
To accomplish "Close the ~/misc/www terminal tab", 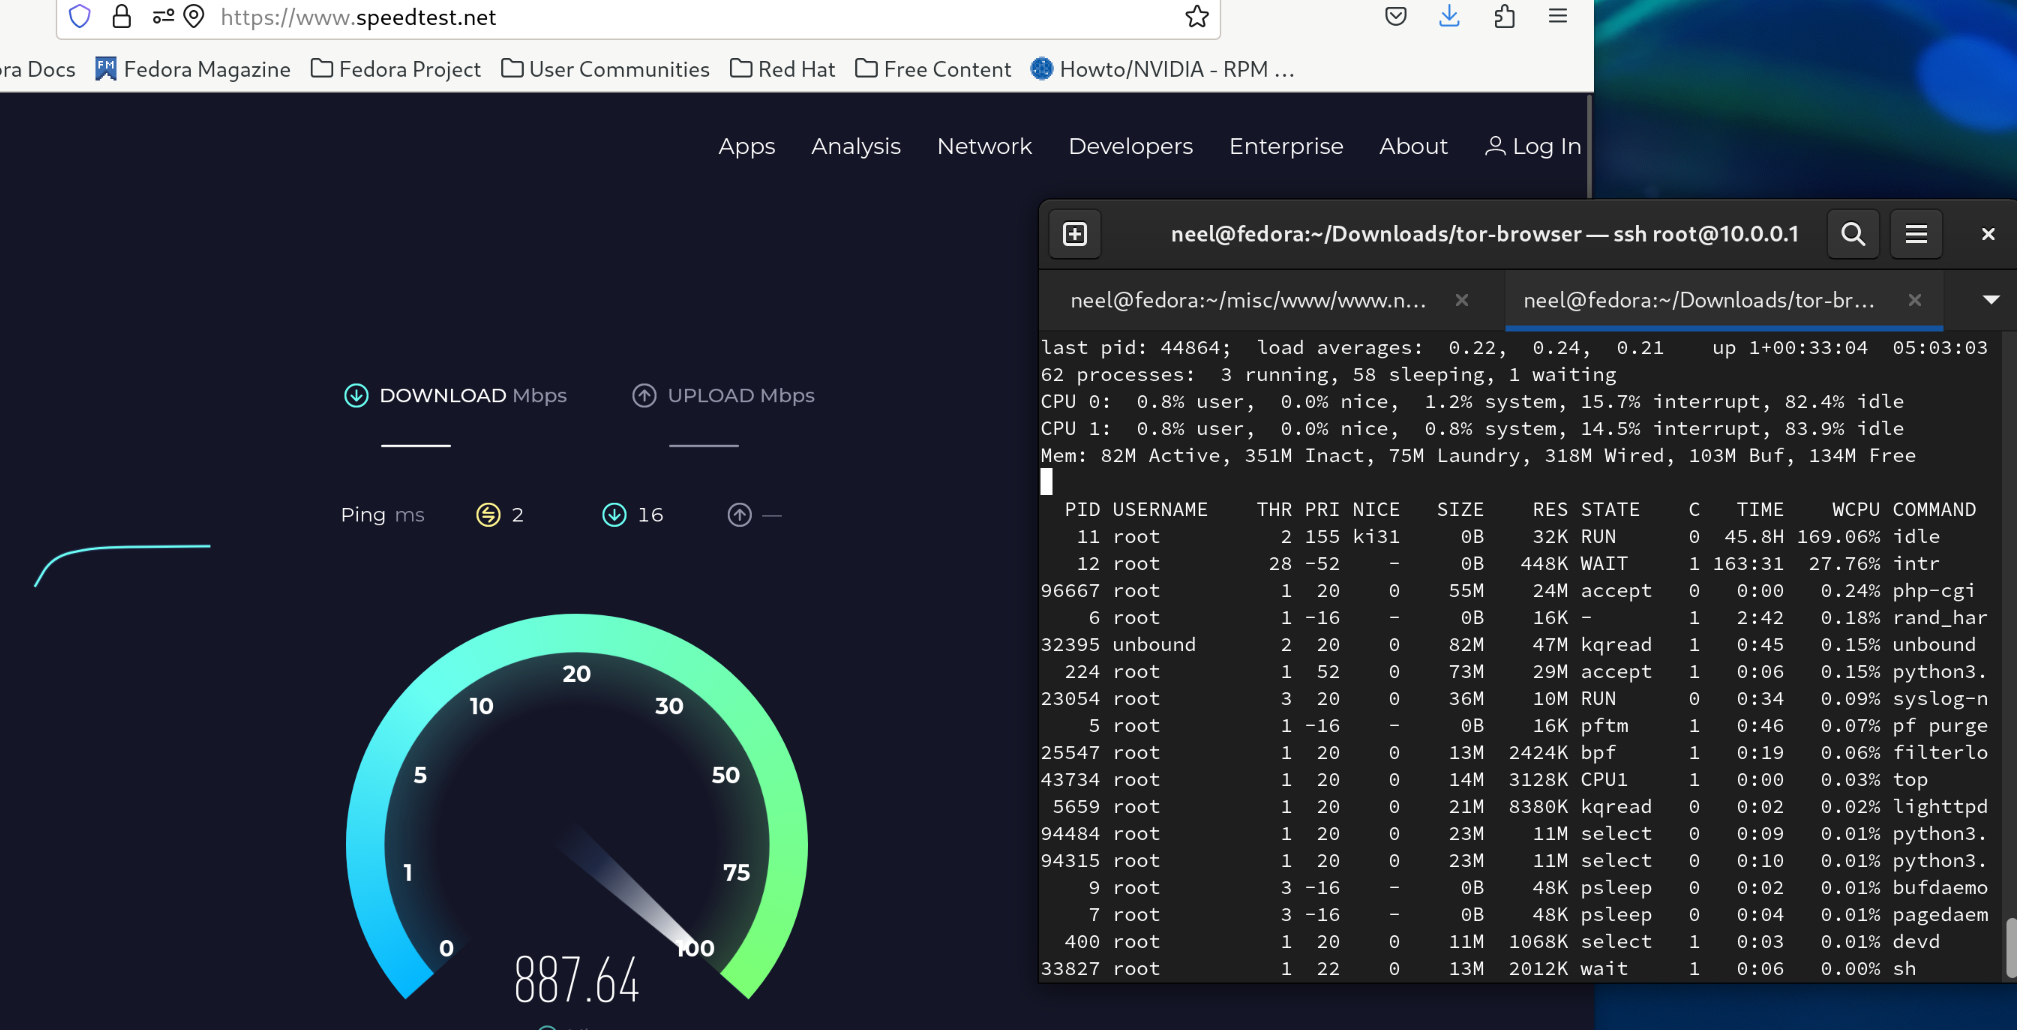I will point(1462,300).
